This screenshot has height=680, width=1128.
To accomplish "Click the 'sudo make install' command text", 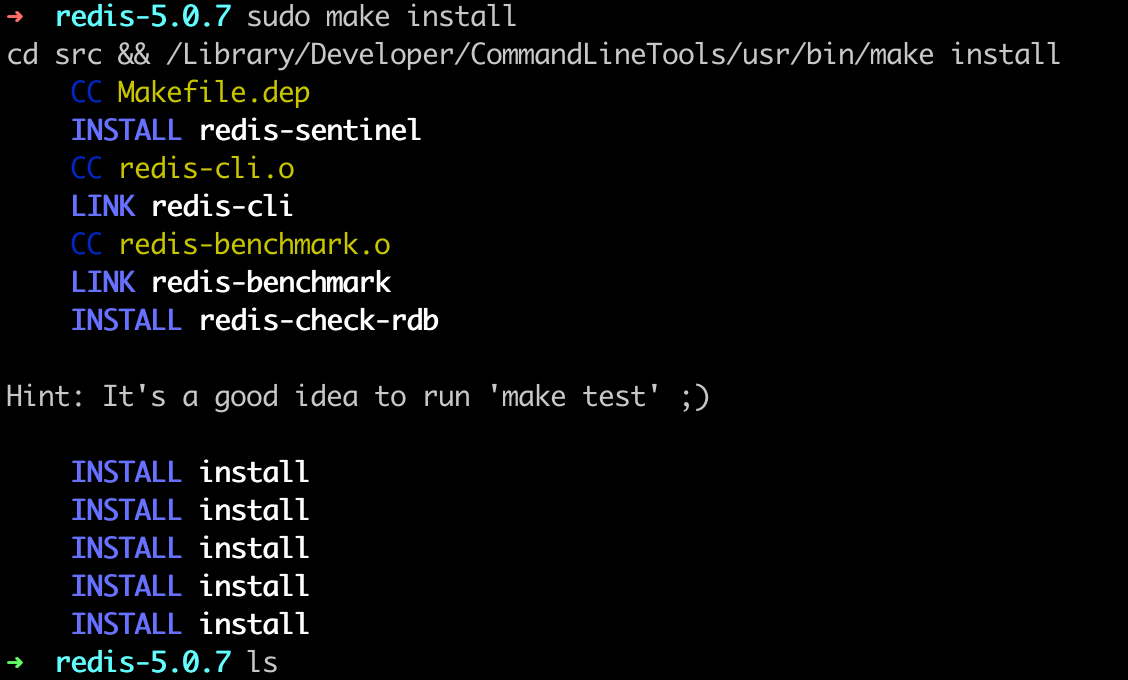I will point(381,17).
